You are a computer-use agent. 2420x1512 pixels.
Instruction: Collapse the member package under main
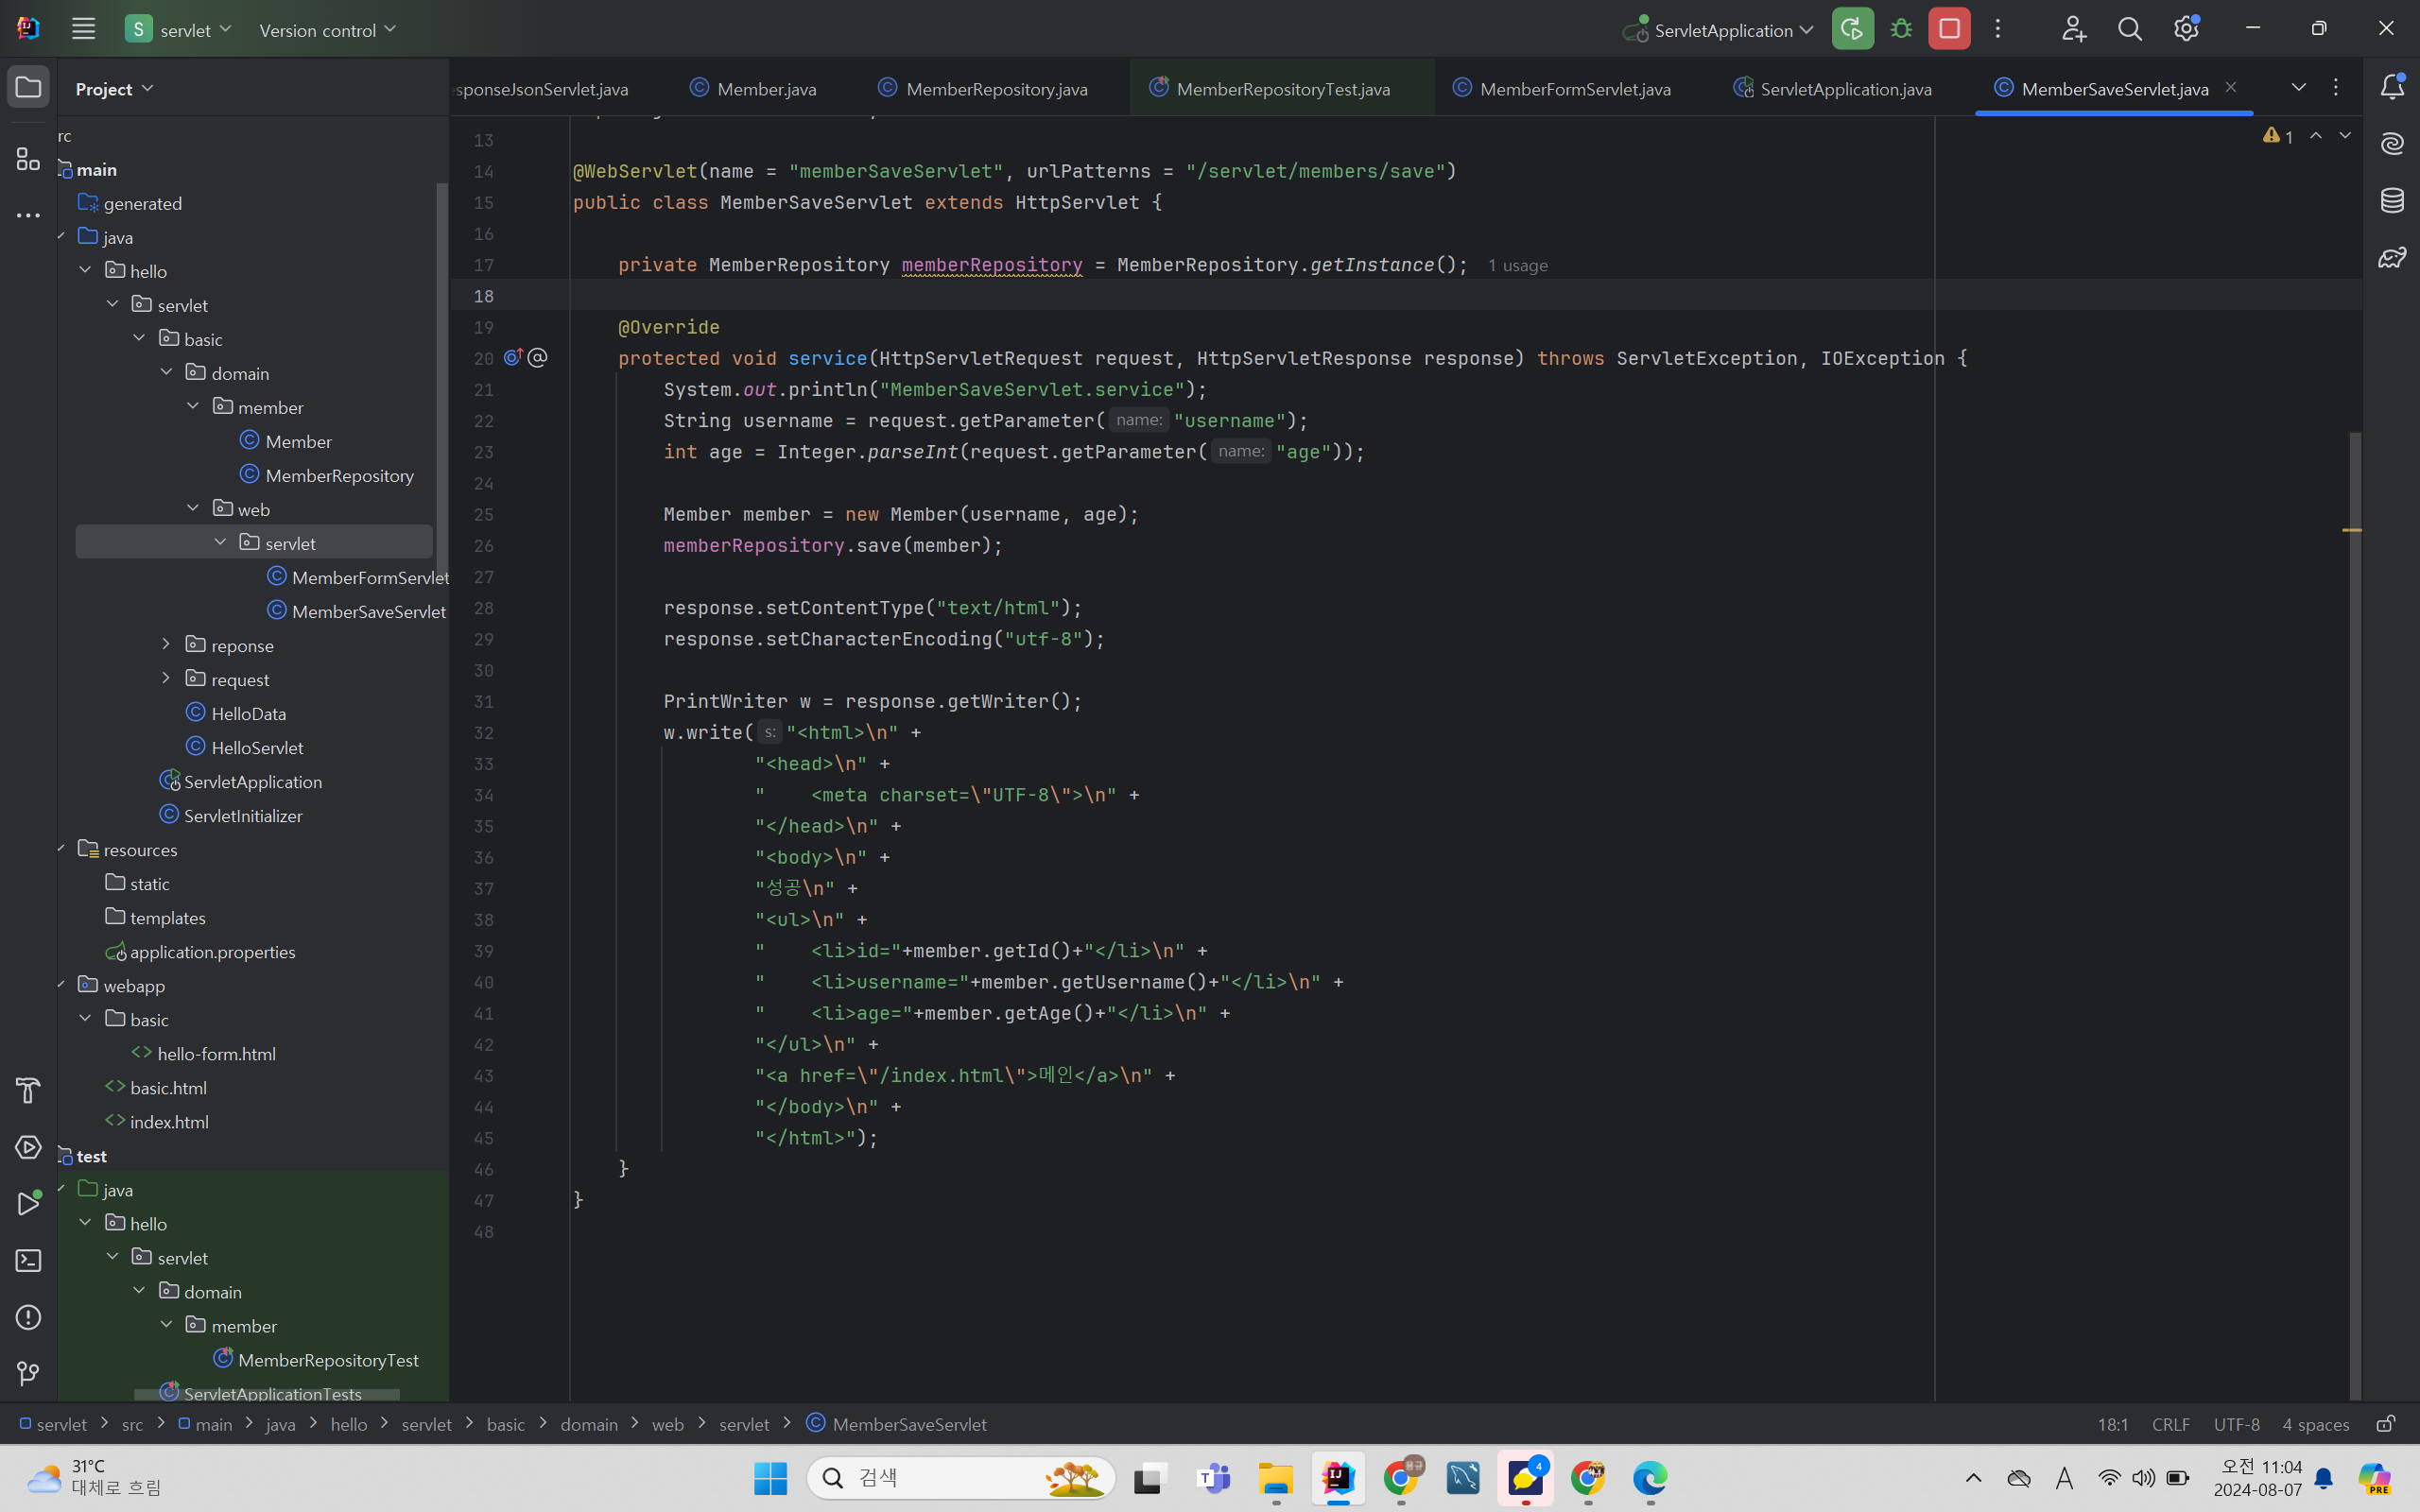[x=193, y=406]
